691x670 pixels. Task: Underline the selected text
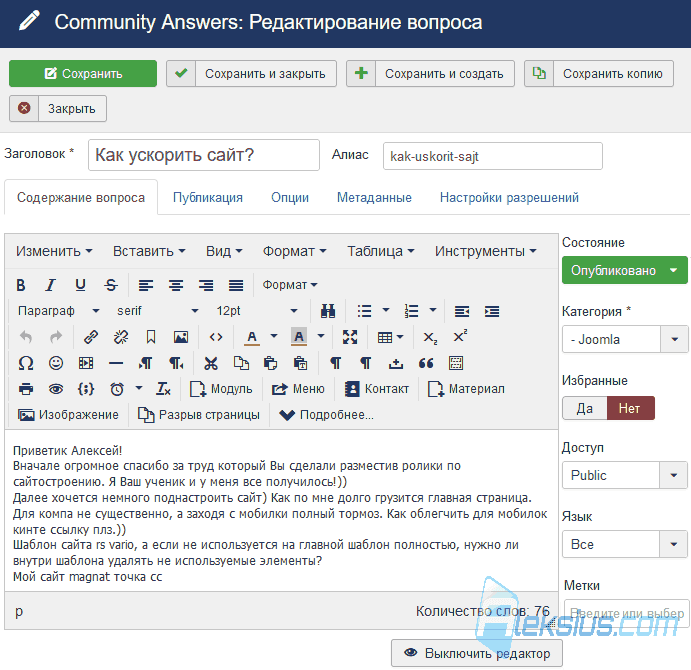coord(80,285)
